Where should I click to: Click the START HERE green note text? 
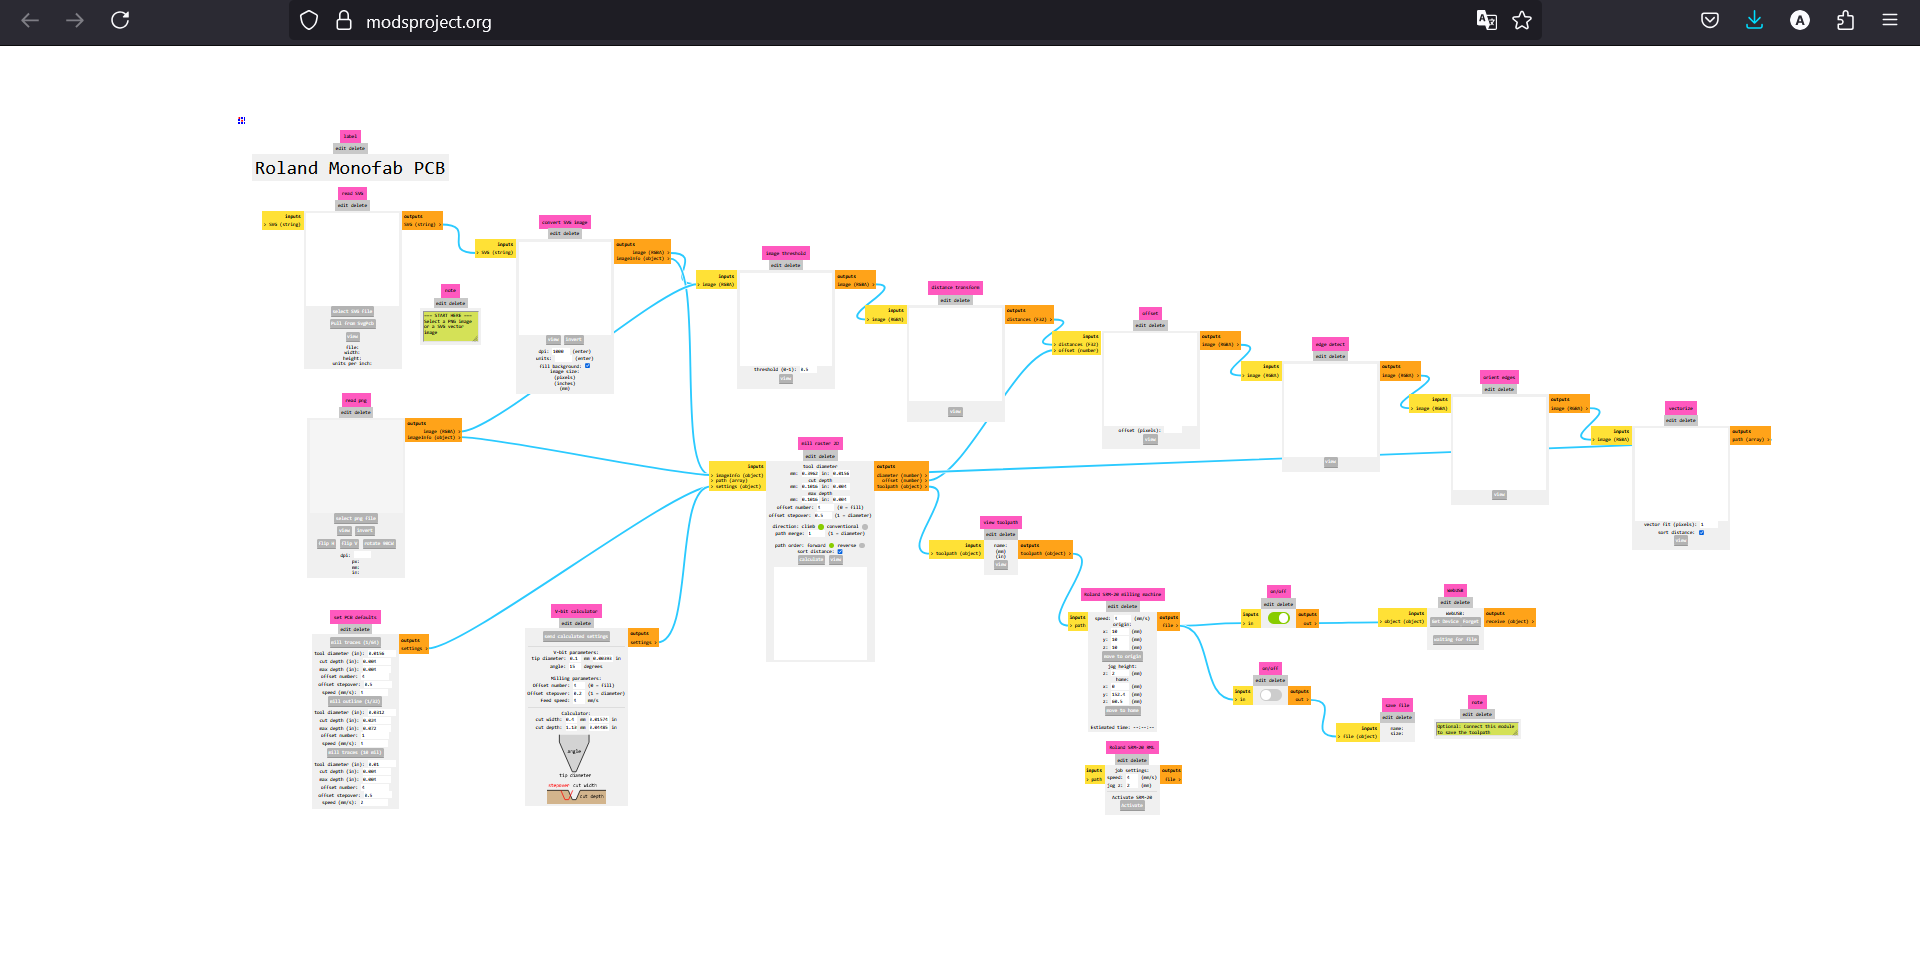click(x=450, y=325)
